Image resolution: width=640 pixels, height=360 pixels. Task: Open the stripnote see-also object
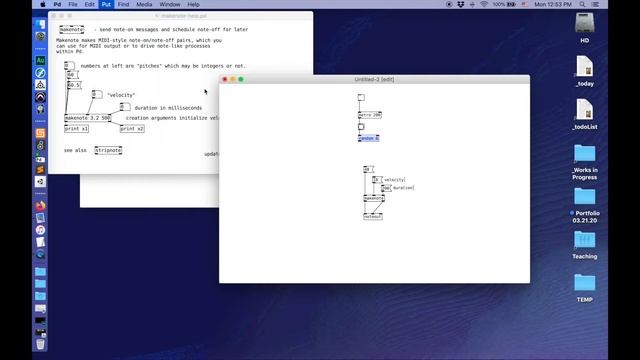[x=108, y=150]
